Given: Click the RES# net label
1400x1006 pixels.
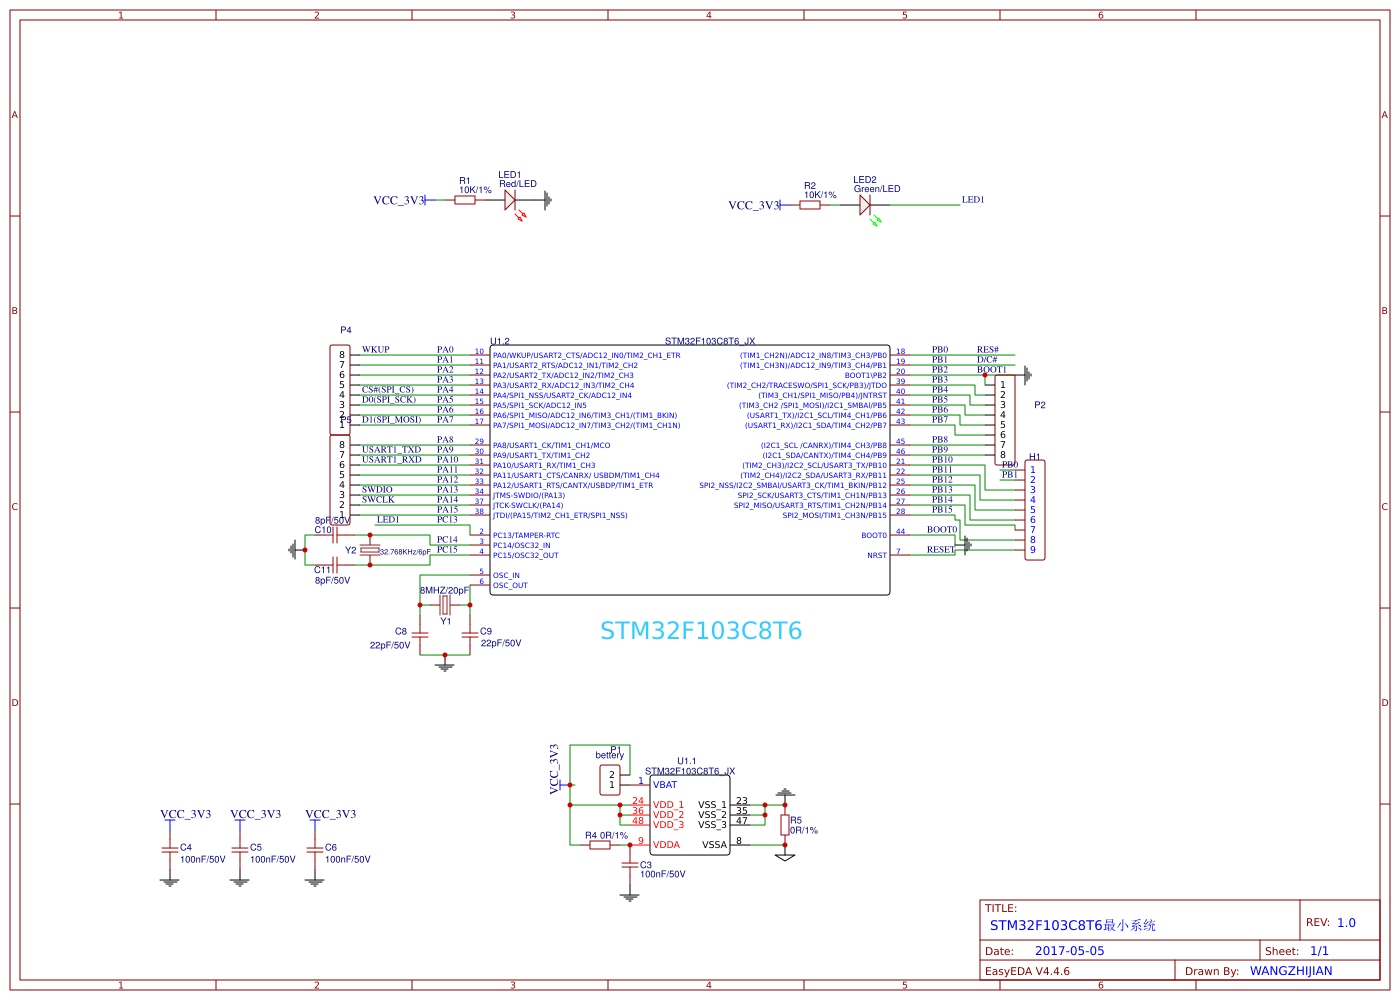Looking at the screenshot, I should (x=988, y=350).
